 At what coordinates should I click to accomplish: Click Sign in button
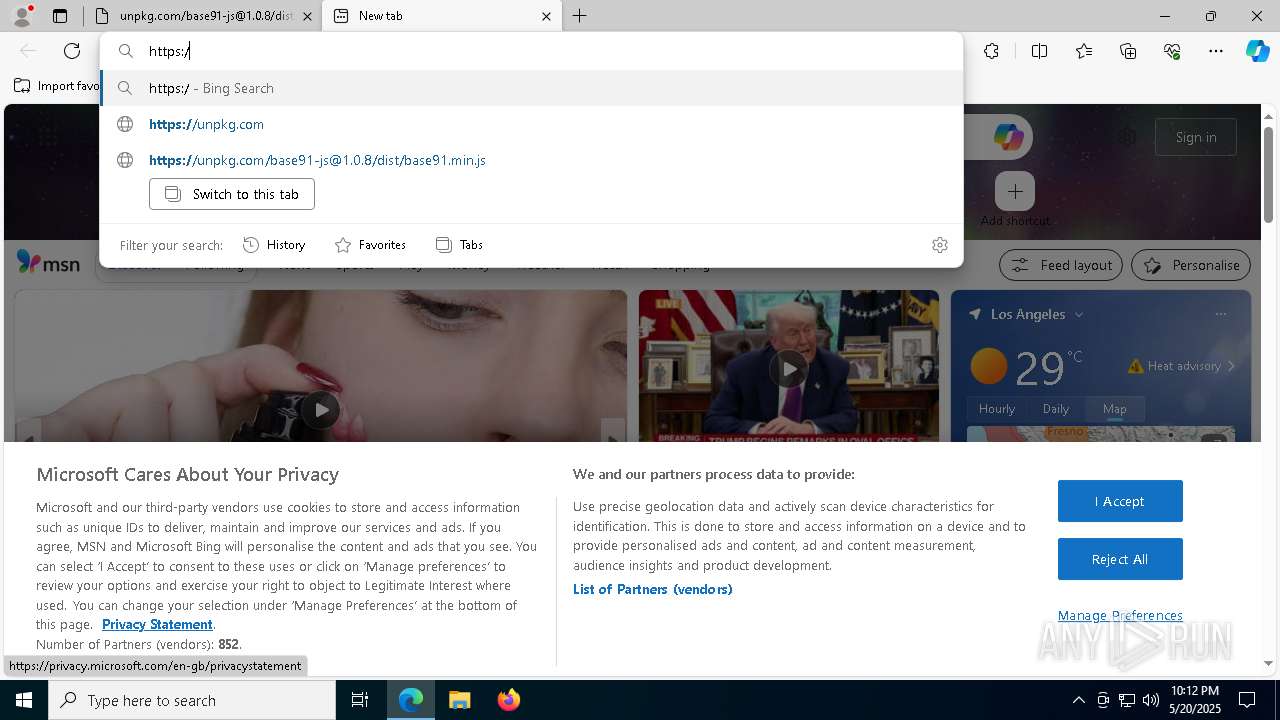pos(1196,137)
